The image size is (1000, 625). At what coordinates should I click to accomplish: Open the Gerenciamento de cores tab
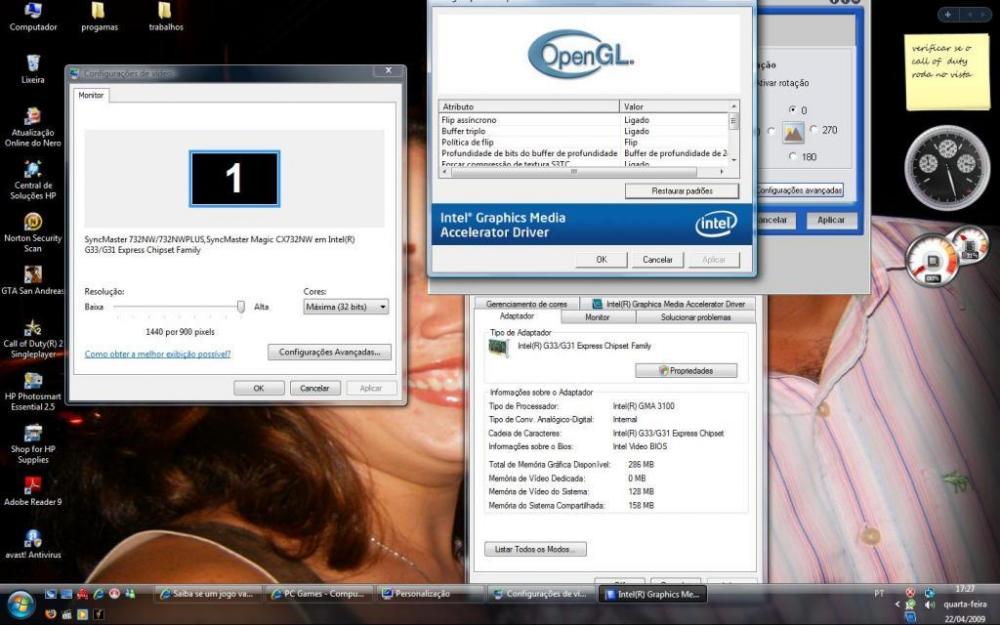click(526, 304)
